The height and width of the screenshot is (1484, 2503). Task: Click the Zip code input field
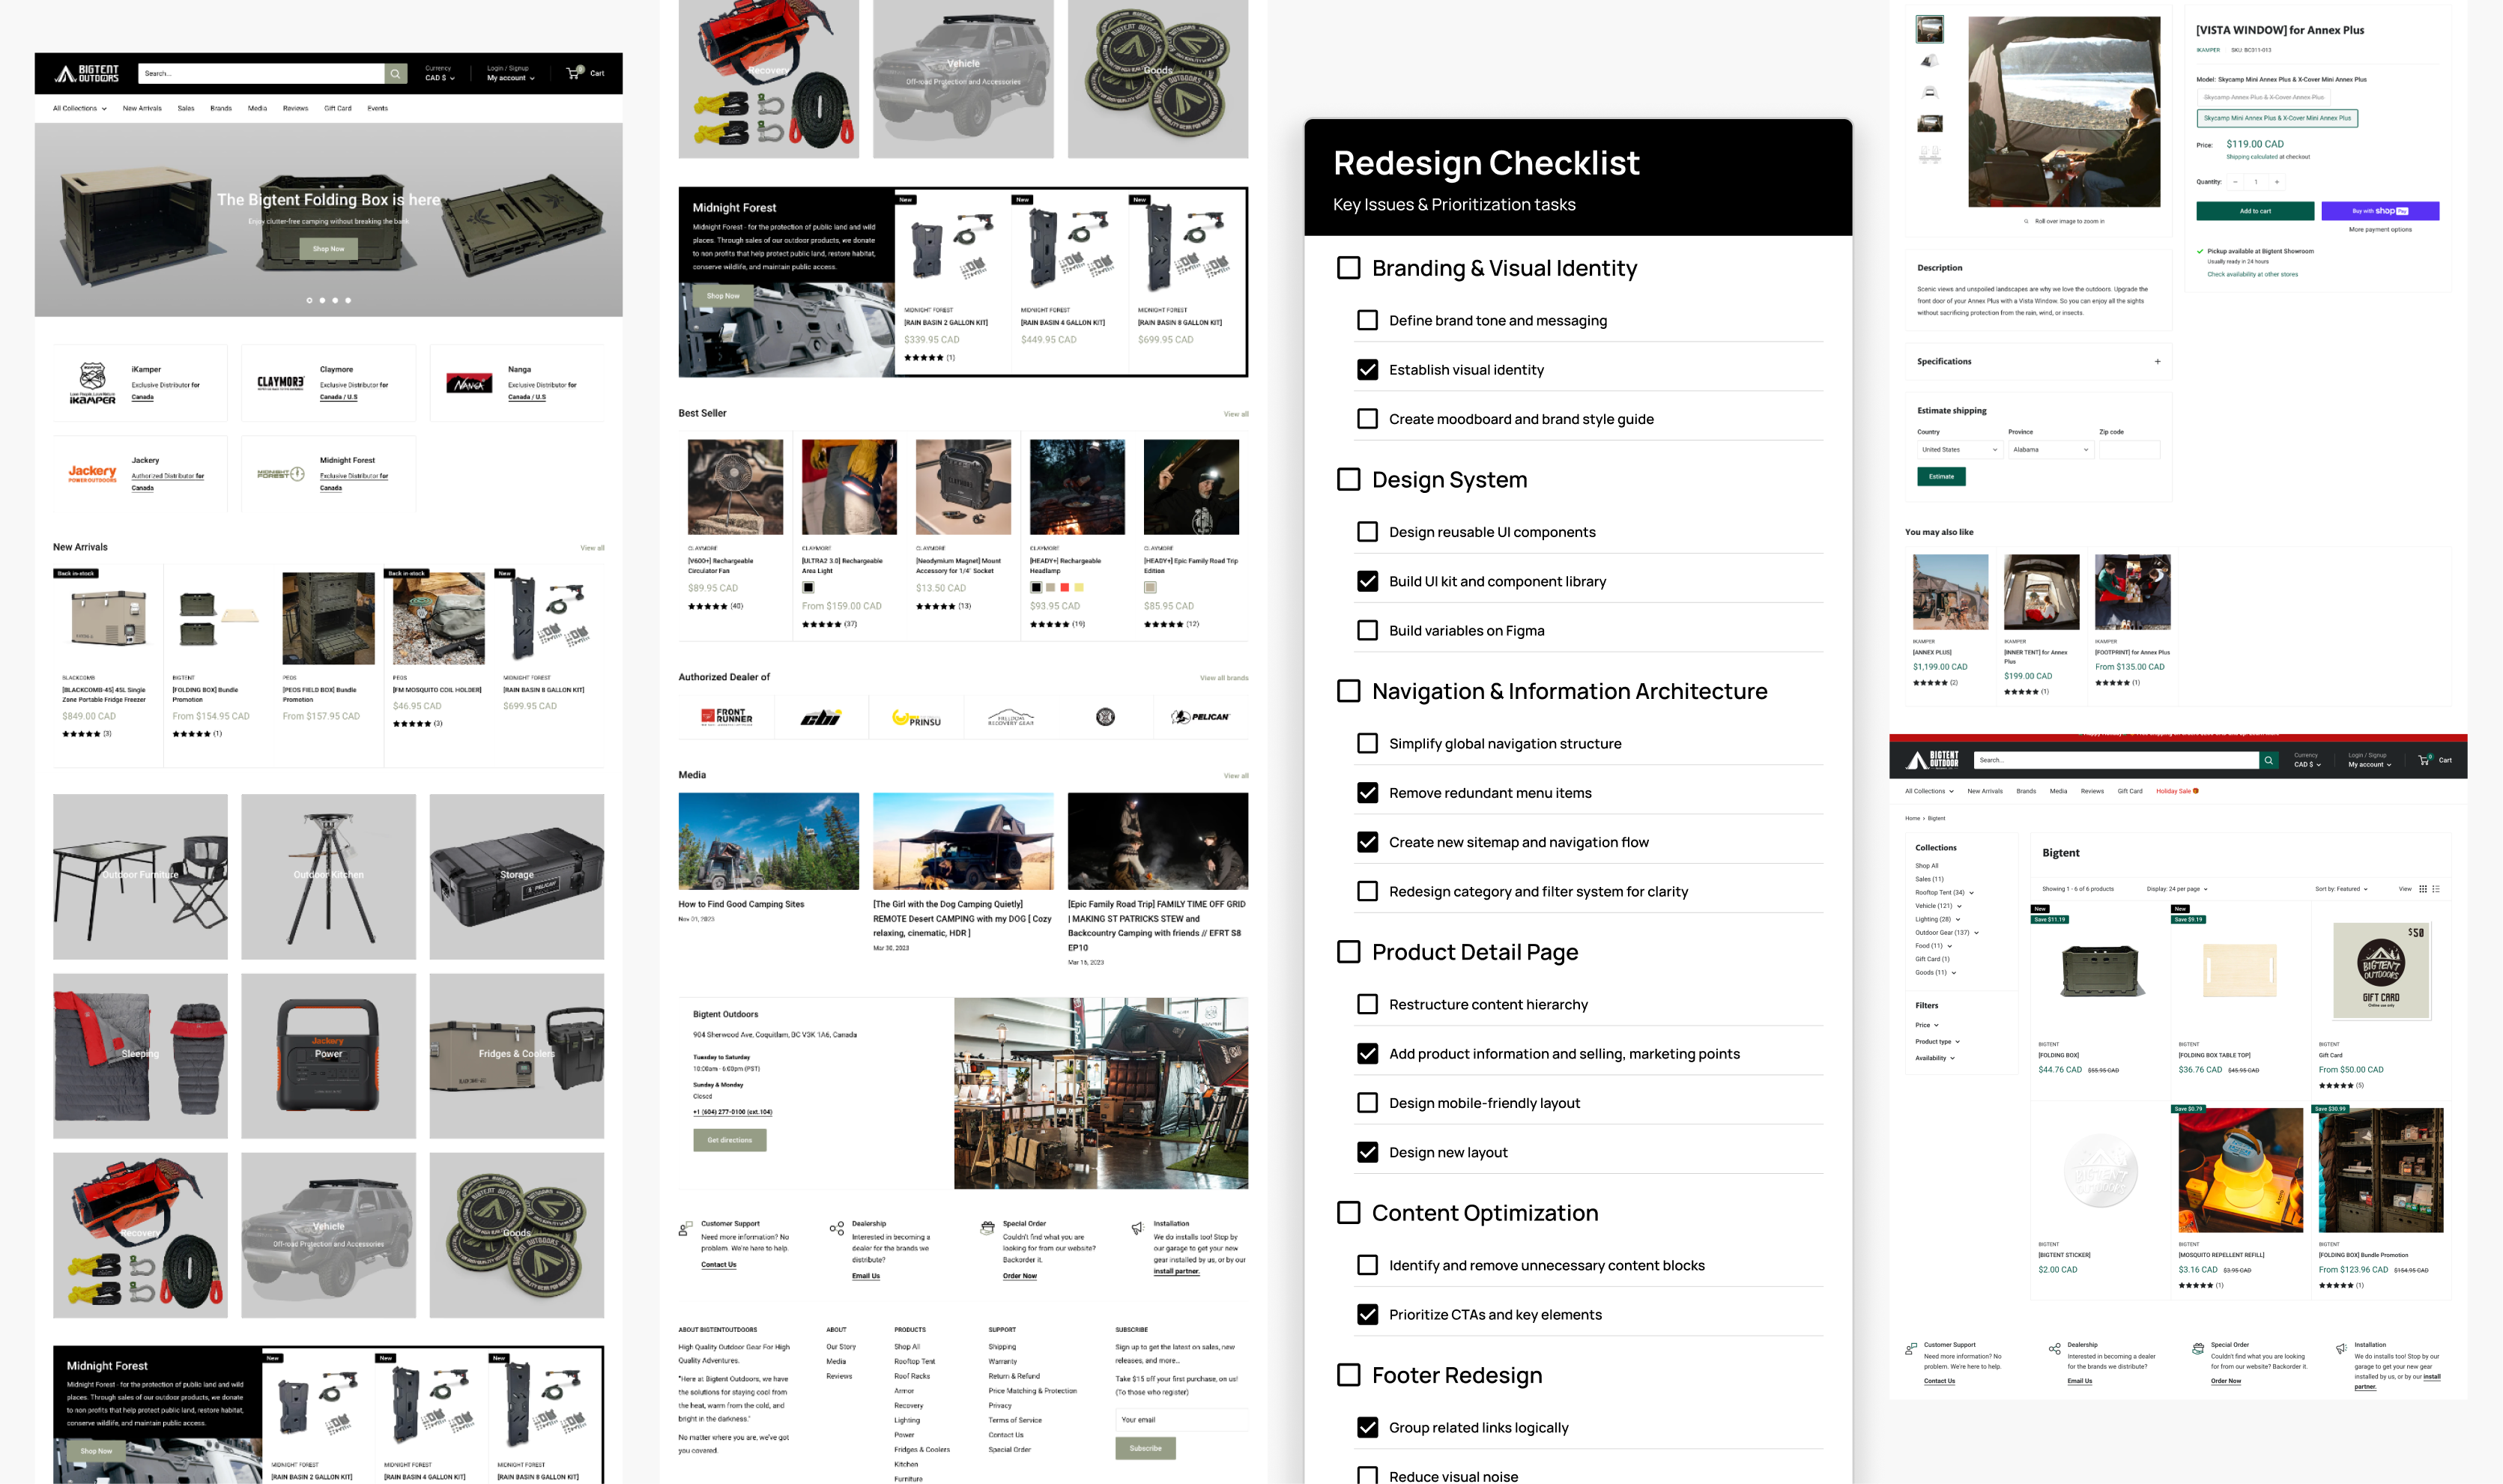2129,450
